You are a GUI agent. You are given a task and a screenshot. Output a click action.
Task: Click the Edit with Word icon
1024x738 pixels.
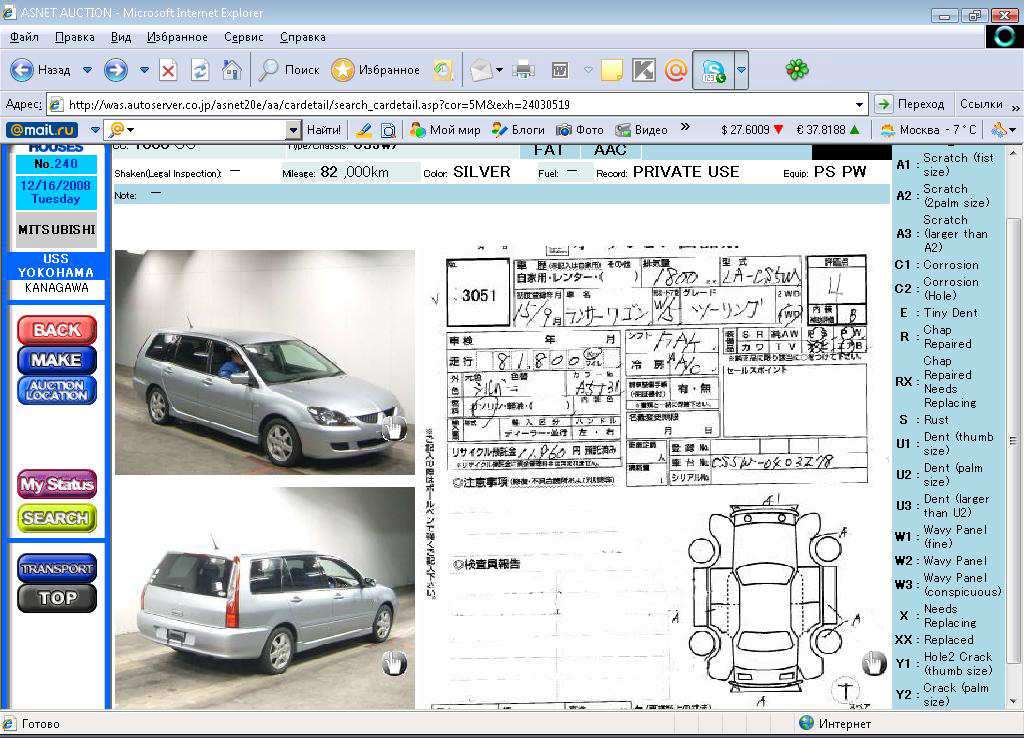coord(560,70)
